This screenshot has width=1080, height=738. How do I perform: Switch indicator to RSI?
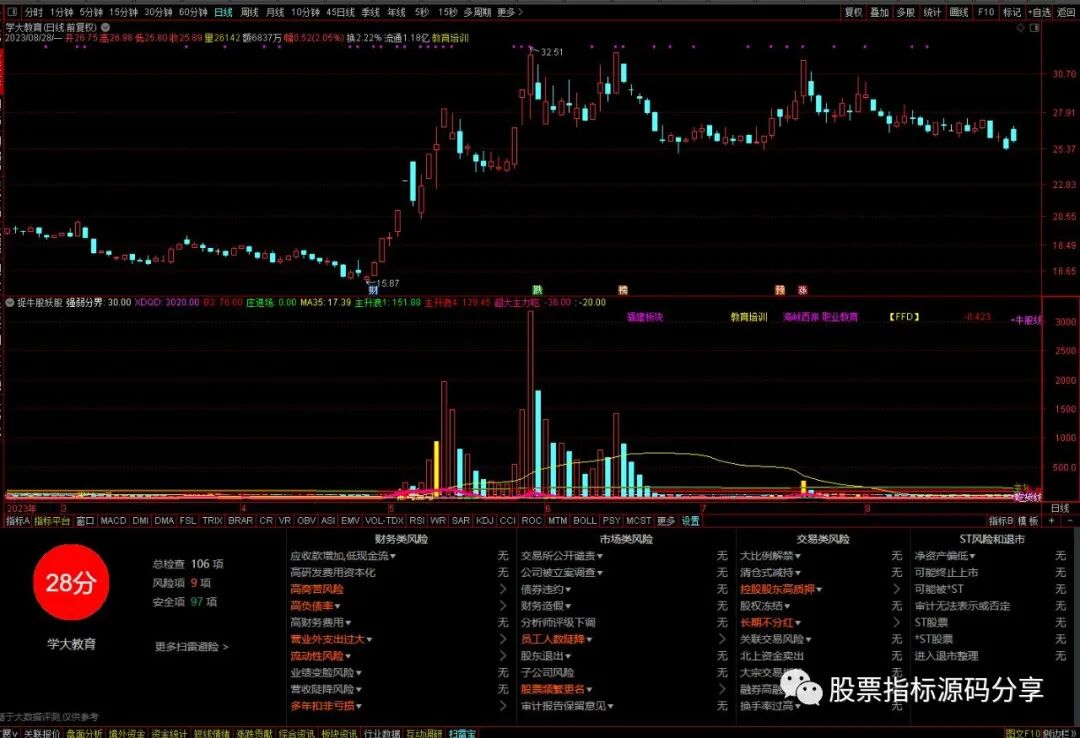click(417, 521)
